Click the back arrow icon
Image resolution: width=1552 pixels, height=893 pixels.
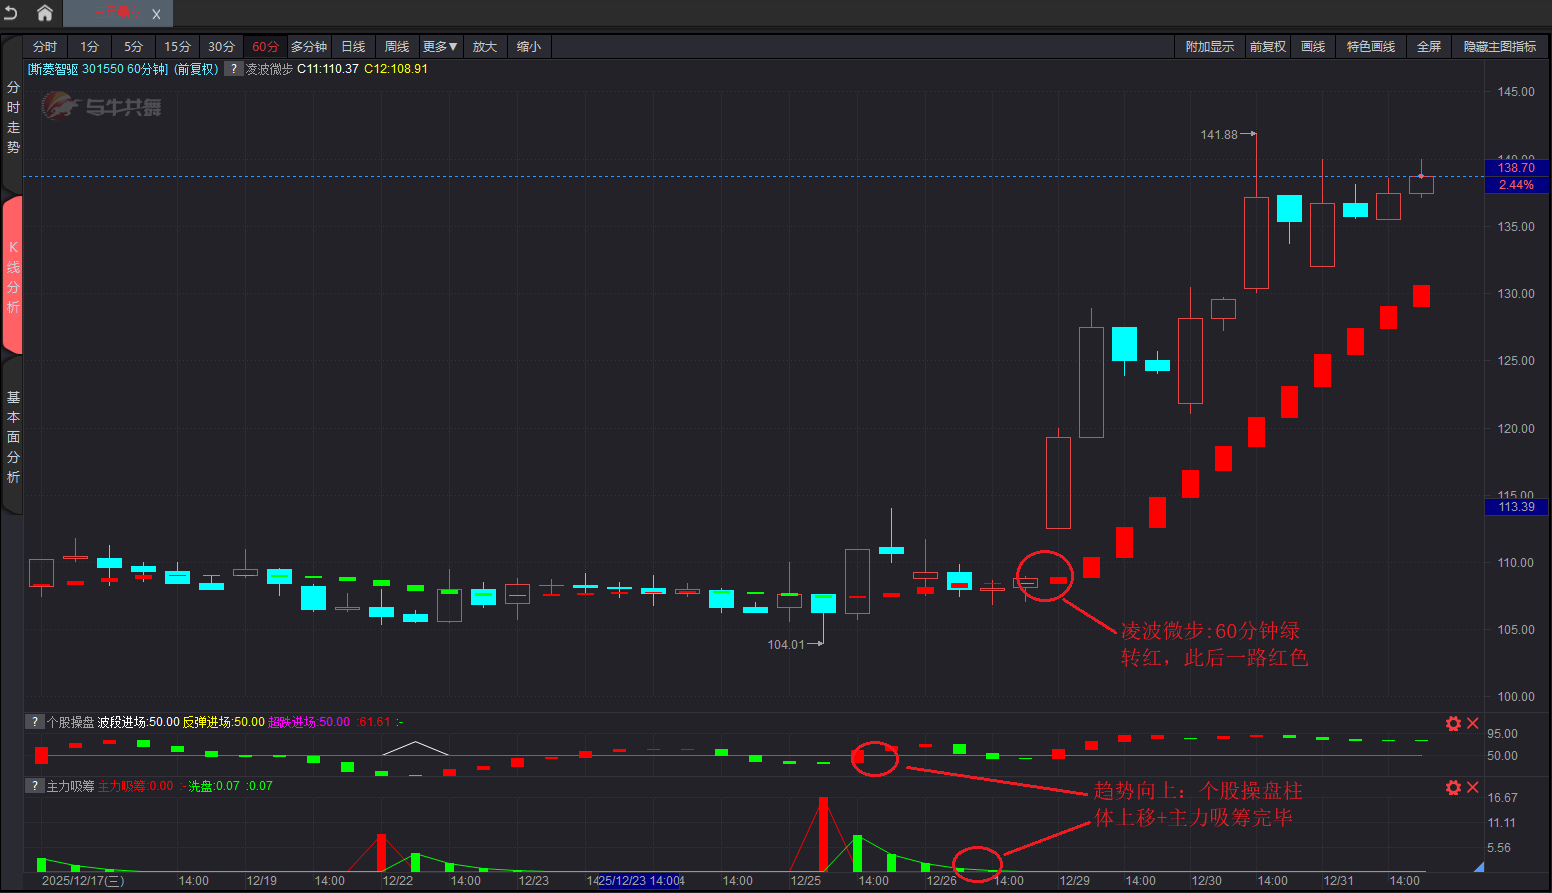pos(12,13)
